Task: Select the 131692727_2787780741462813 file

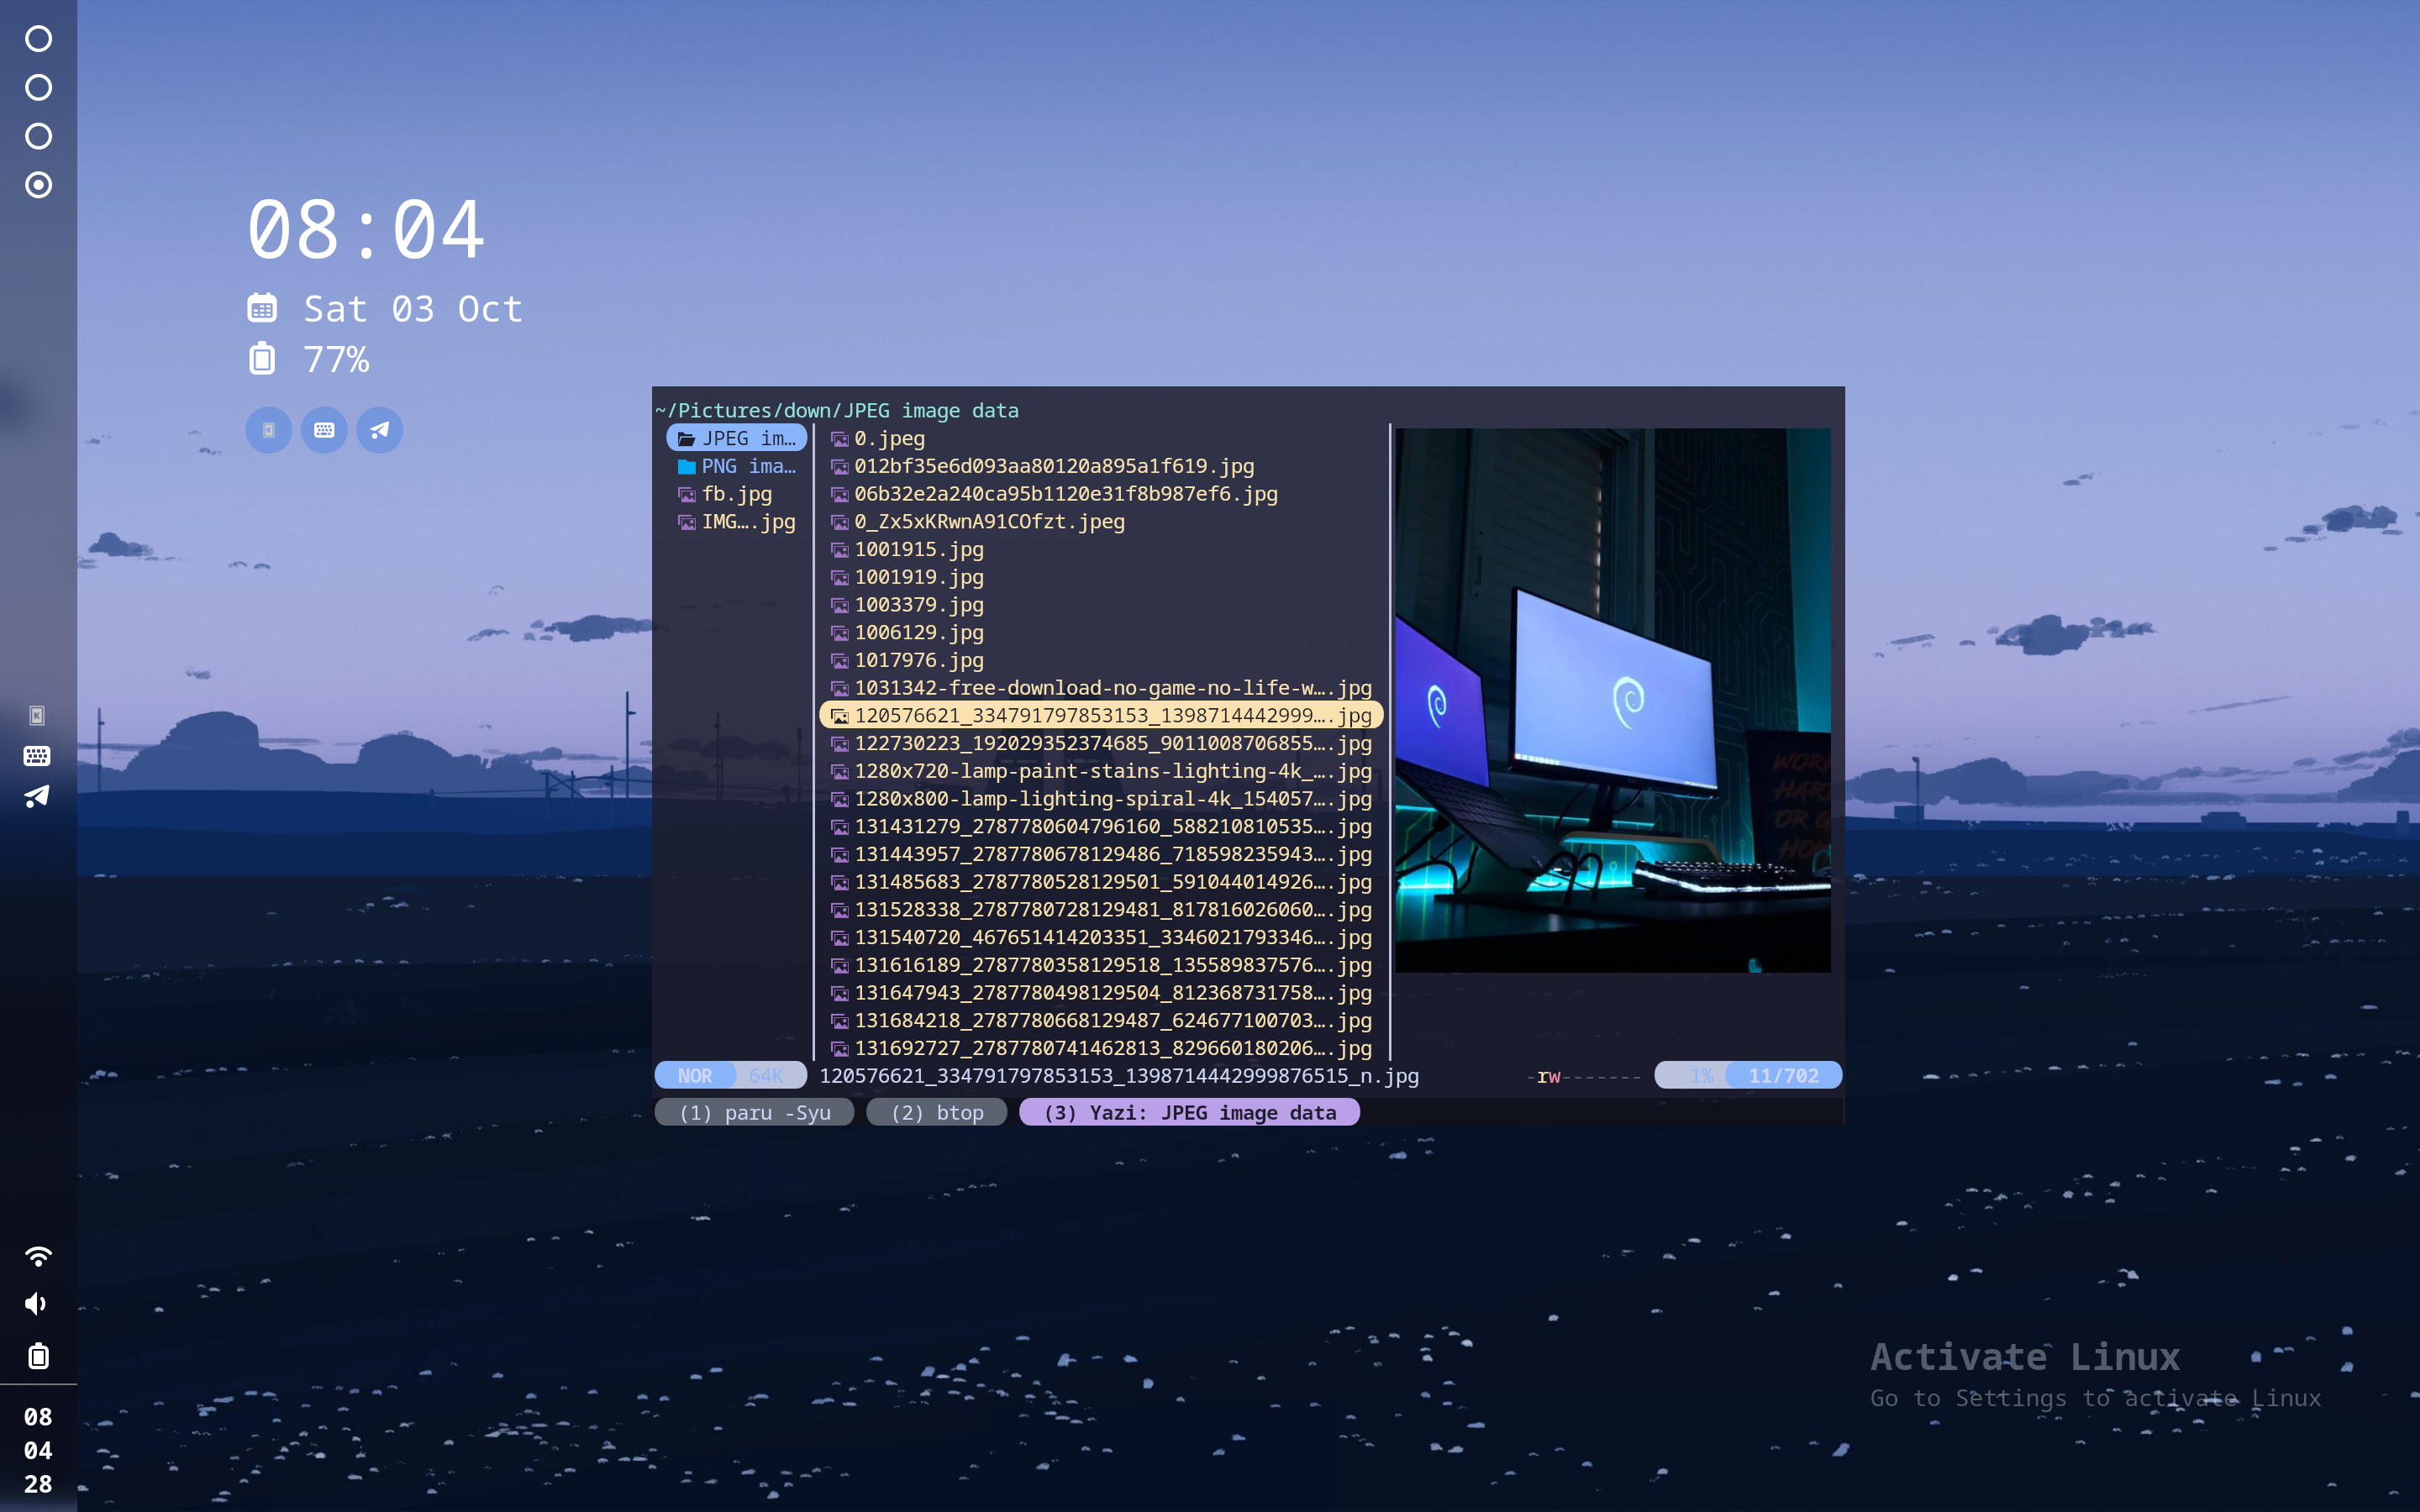Action: (x=1100, y=1048)
